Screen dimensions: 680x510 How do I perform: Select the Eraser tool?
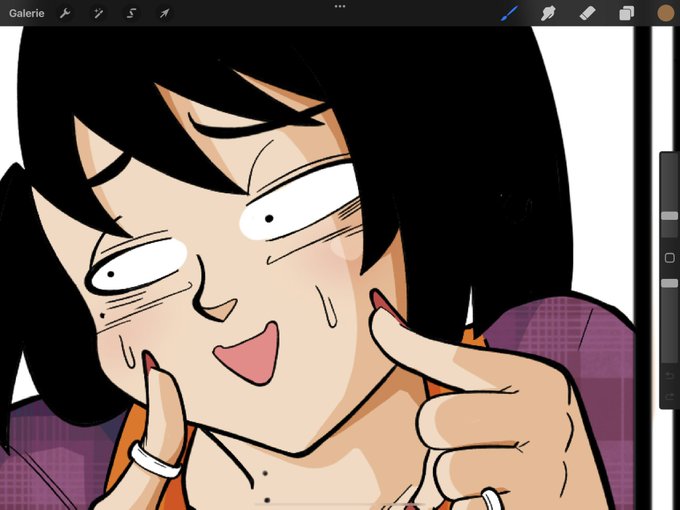(x=587, y=13)
